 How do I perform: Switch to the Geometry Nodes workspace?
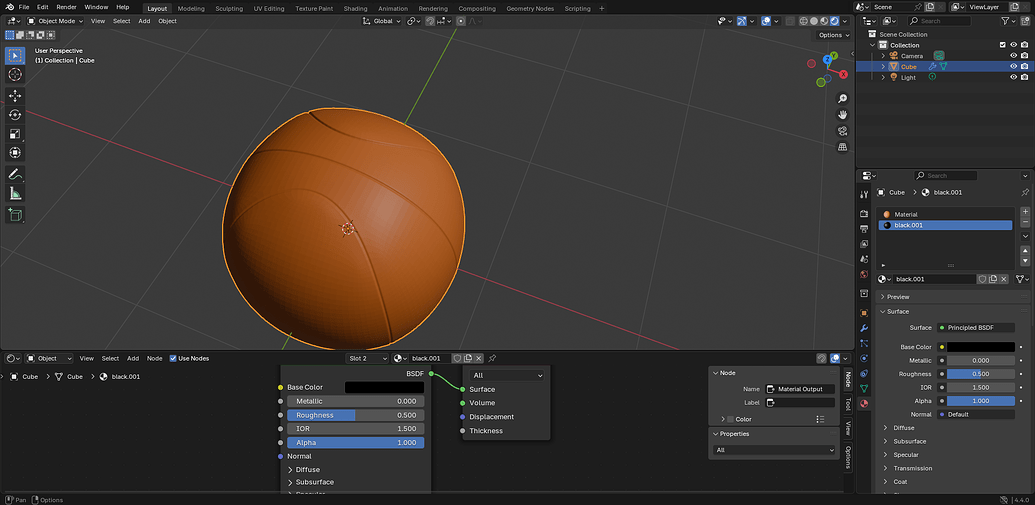[530, 9]
